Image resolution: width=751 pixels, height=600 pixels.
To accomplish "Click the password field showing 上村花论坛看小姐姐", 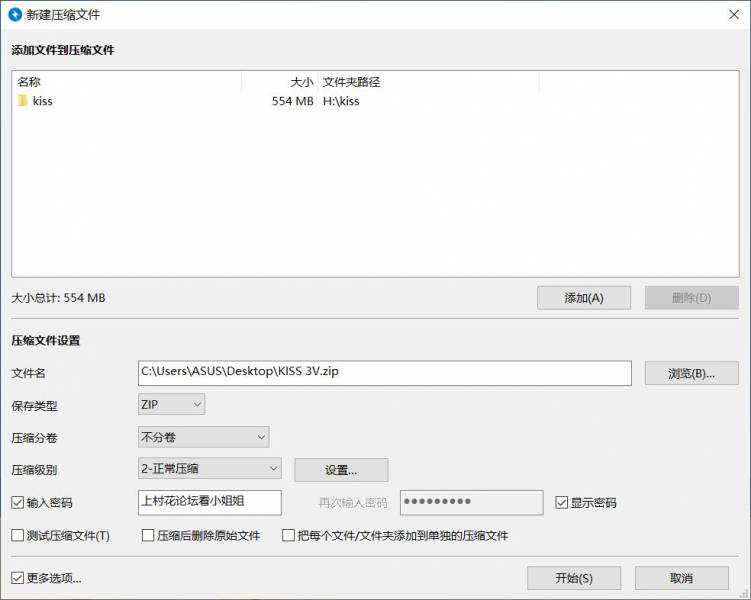I will tap(210, 502).
